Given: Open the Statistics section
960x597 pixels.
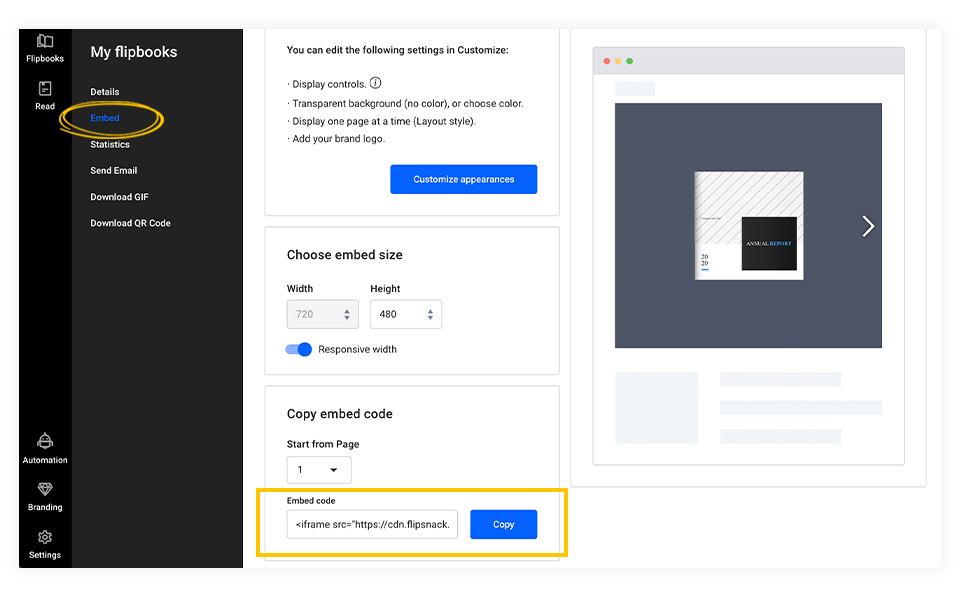Looking at the screenshot, I should coord(108,144).
